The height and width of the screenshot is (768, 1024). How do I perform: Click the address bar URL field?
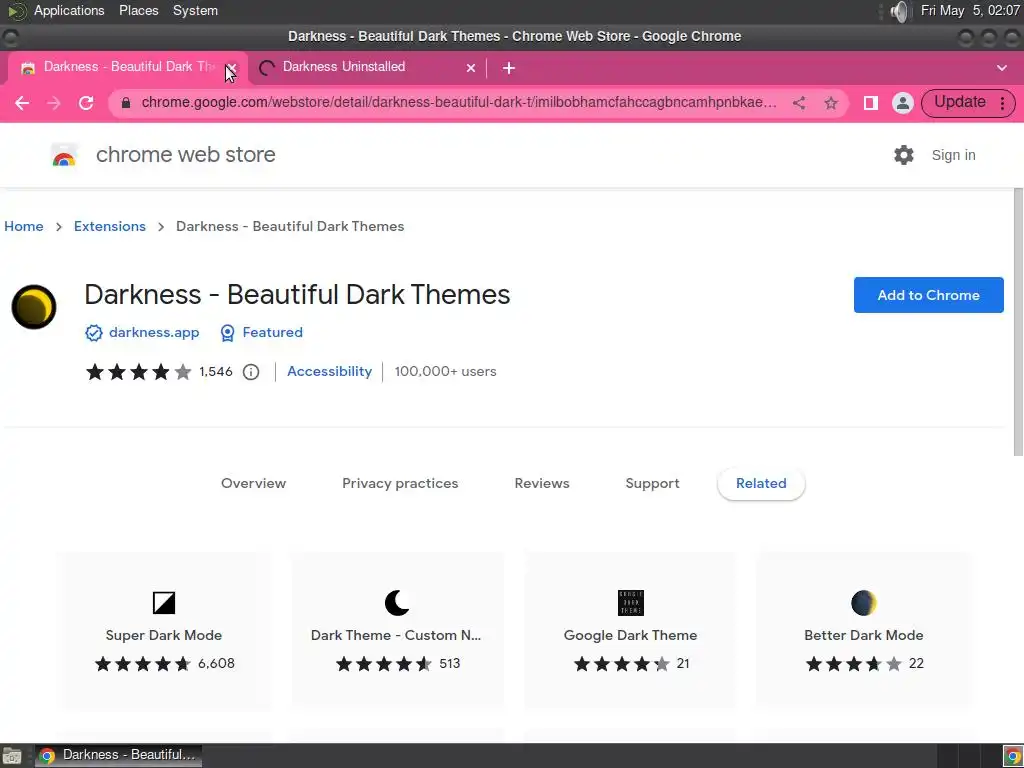point(458,103)
